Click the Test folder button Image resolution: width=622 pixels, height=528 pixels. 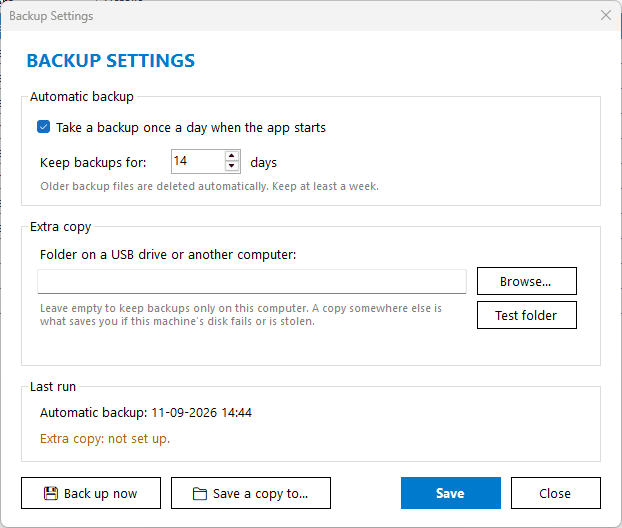tap(526, 315)
